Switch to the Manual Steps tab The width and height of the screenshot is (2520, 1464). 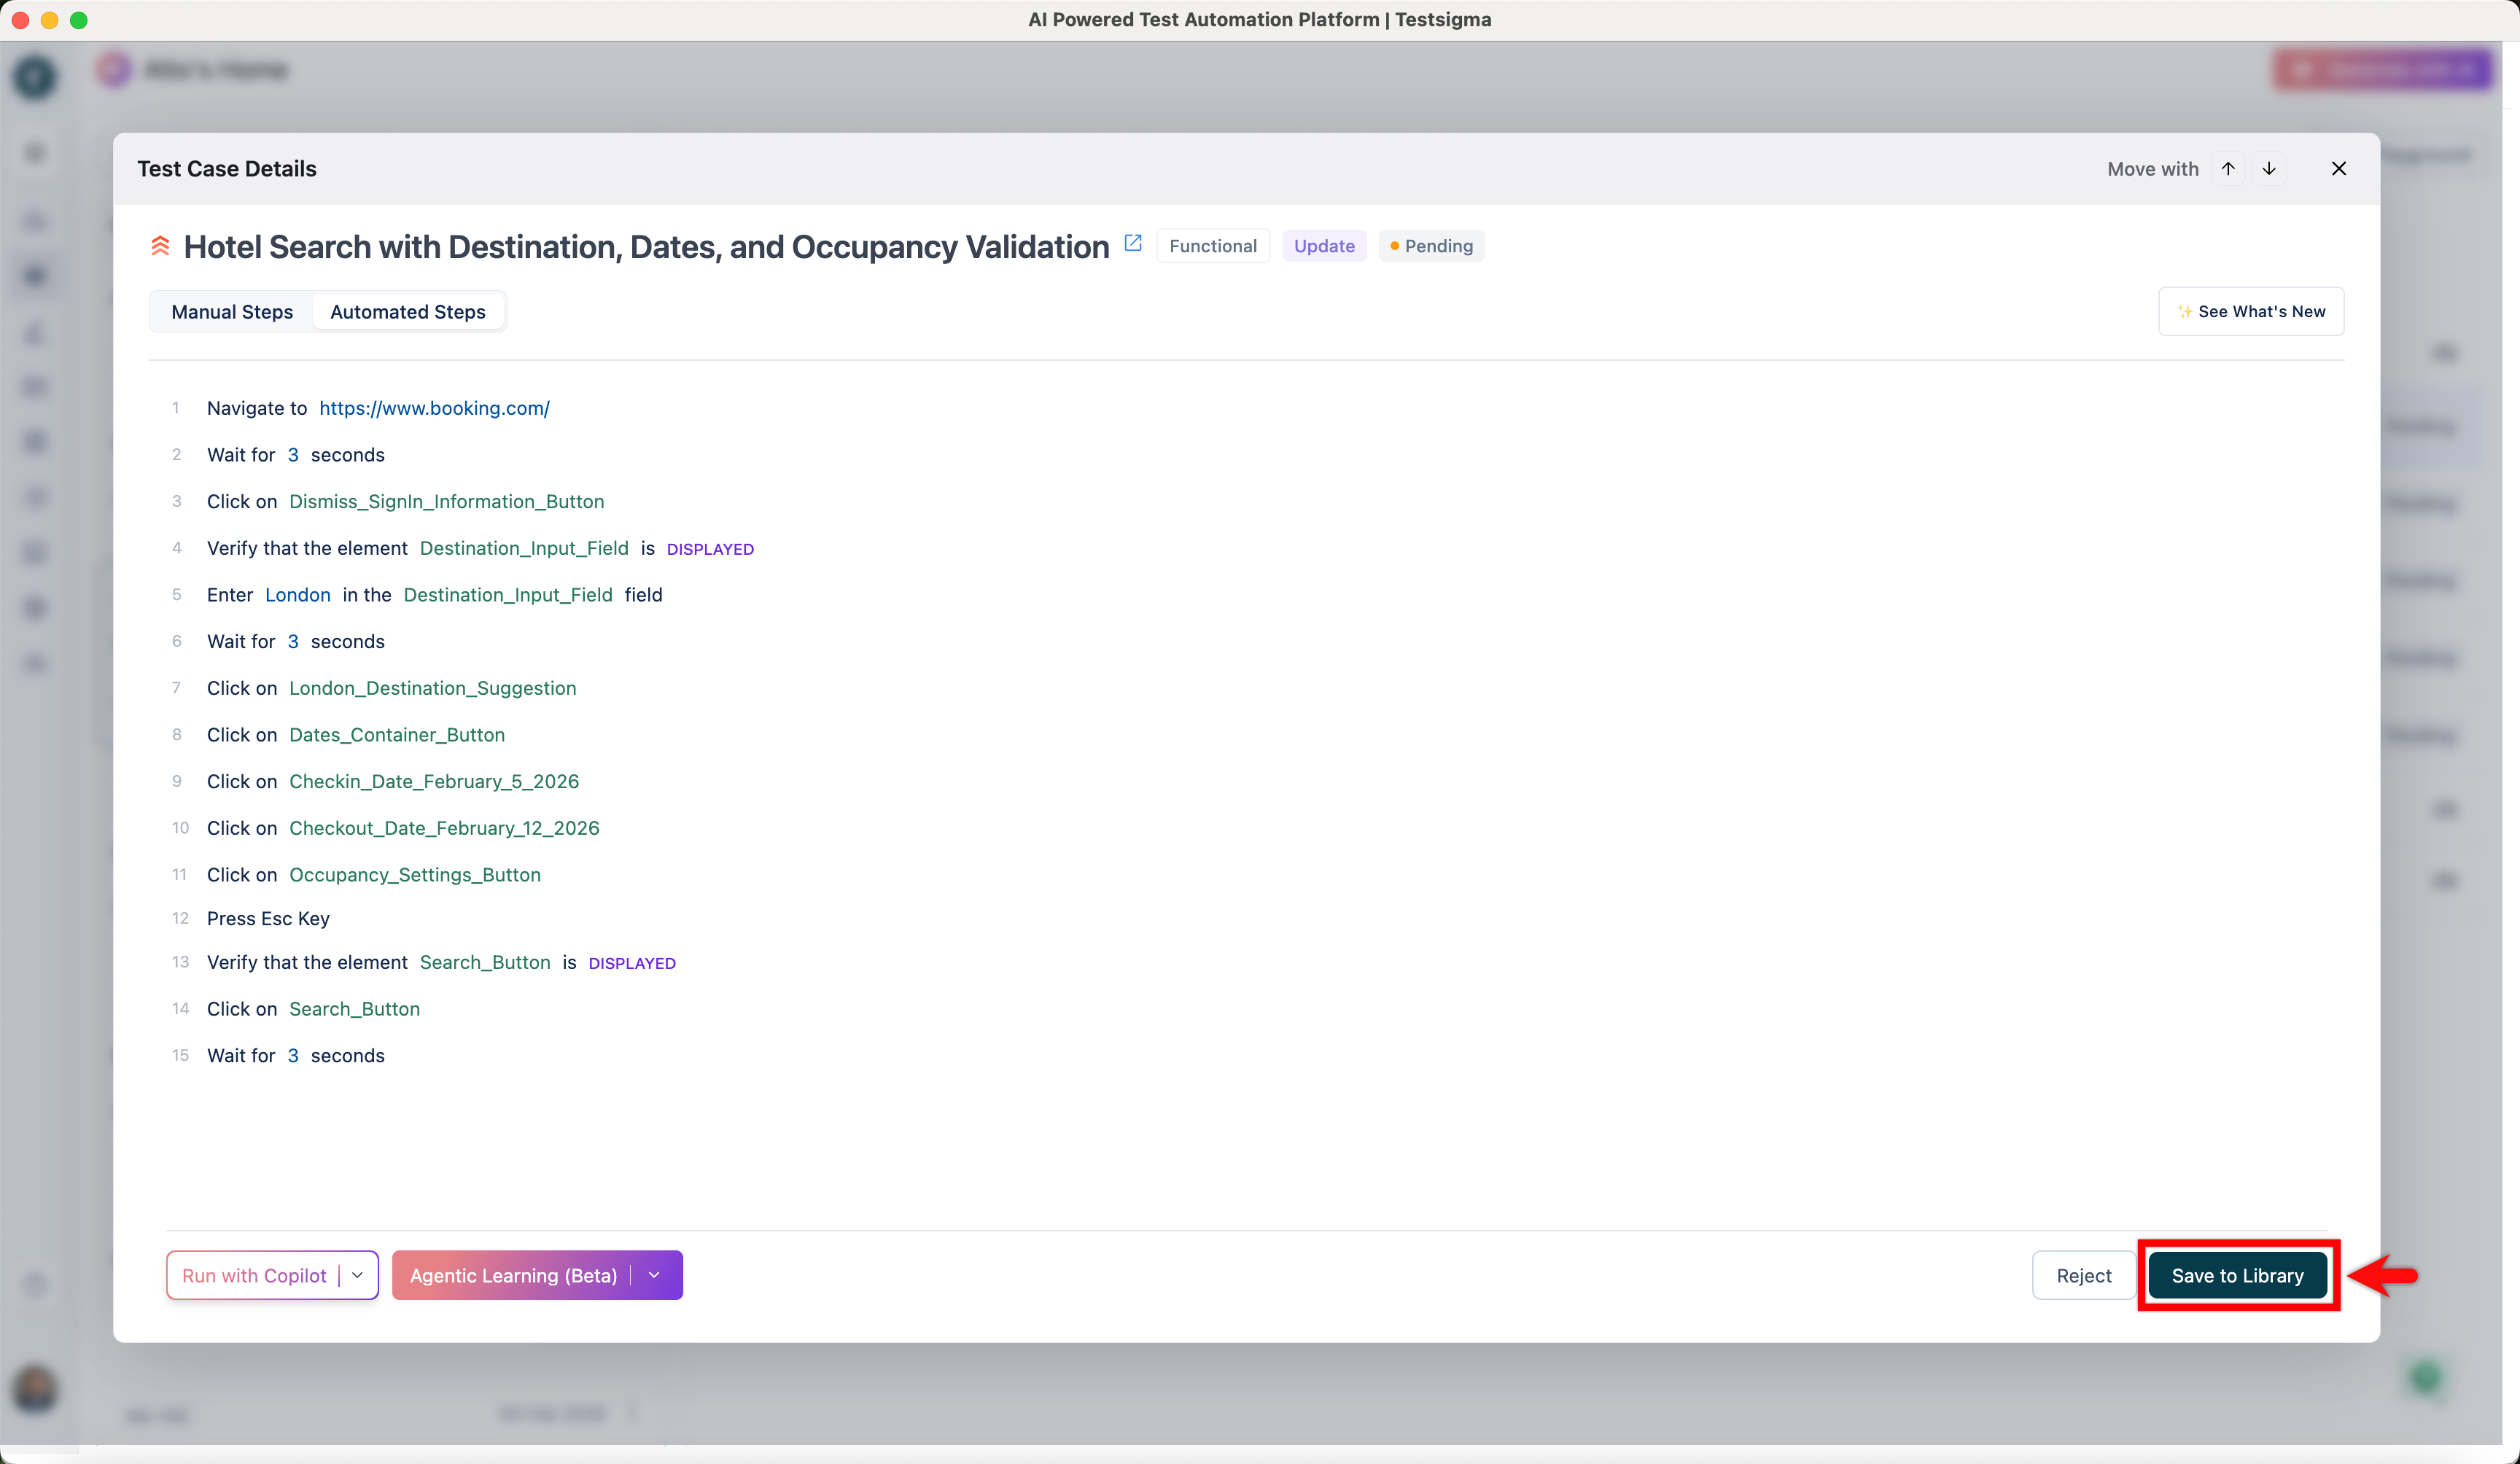(x=232, y=311)
